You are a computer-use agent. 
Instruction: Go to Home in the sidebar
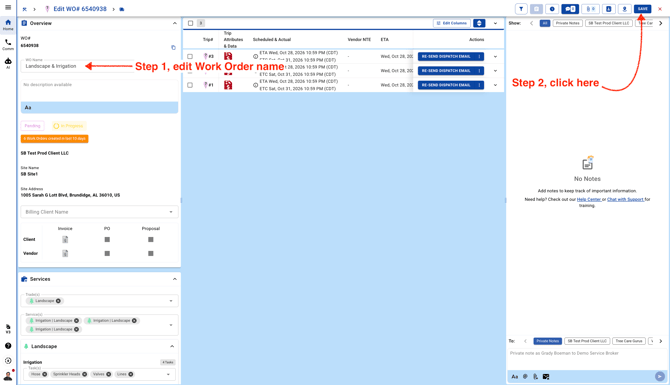click(8, 24)
